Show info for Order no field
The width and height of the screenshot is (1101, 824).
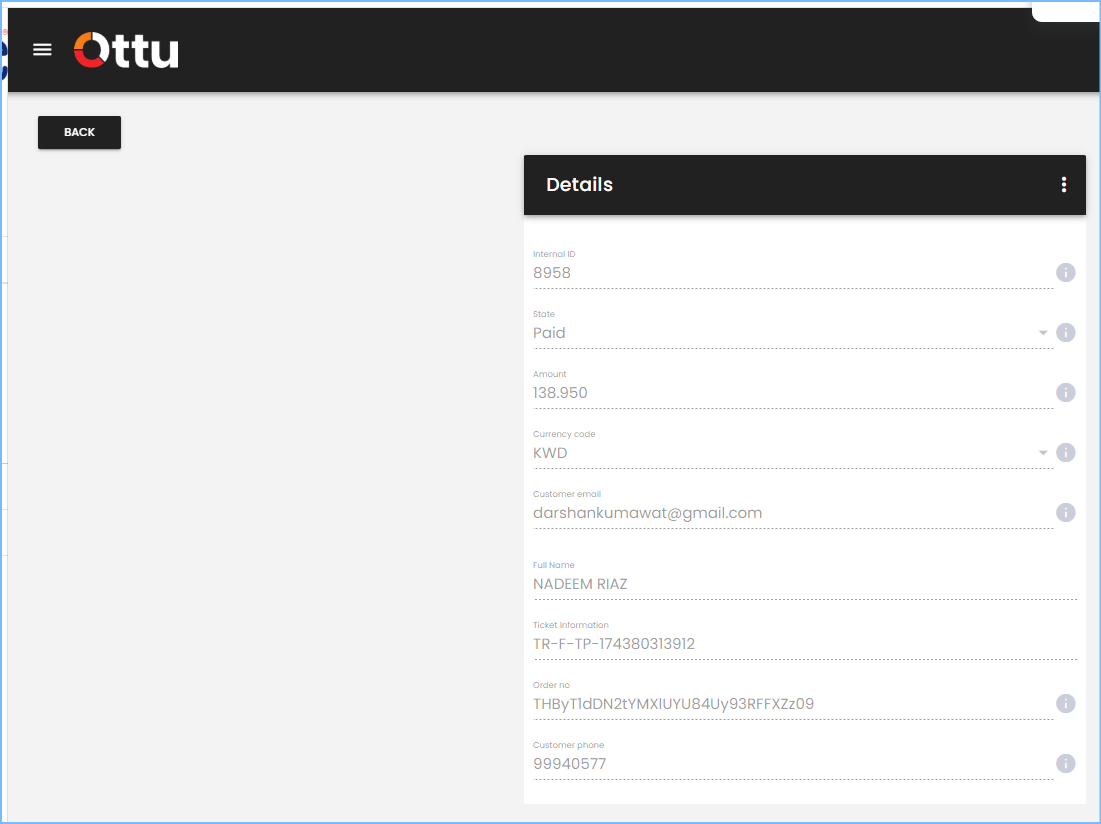pos(1065,703)
